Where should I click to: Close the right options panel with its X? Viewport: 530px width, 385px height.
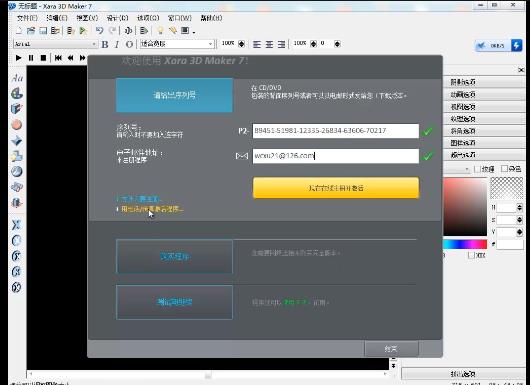[521, 70]
